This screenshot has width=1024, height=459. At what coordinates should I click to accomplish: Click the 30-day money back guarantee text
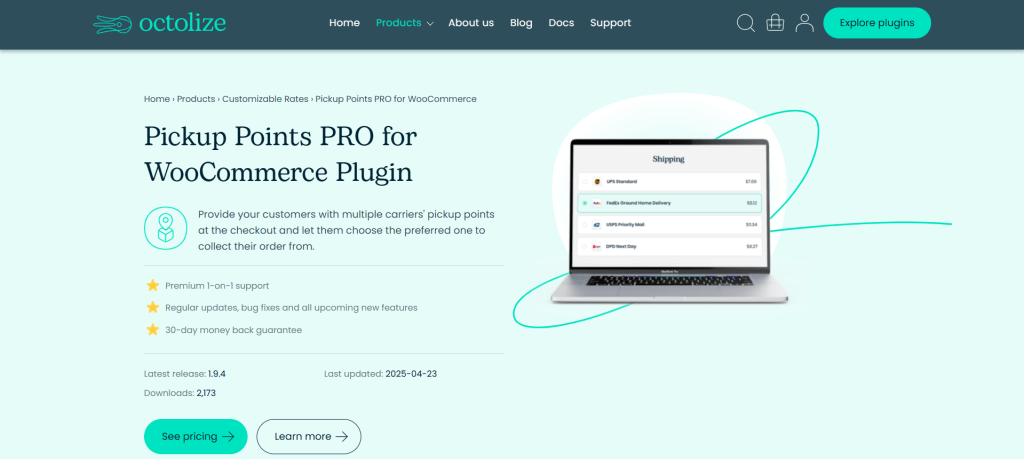(233, 330)
